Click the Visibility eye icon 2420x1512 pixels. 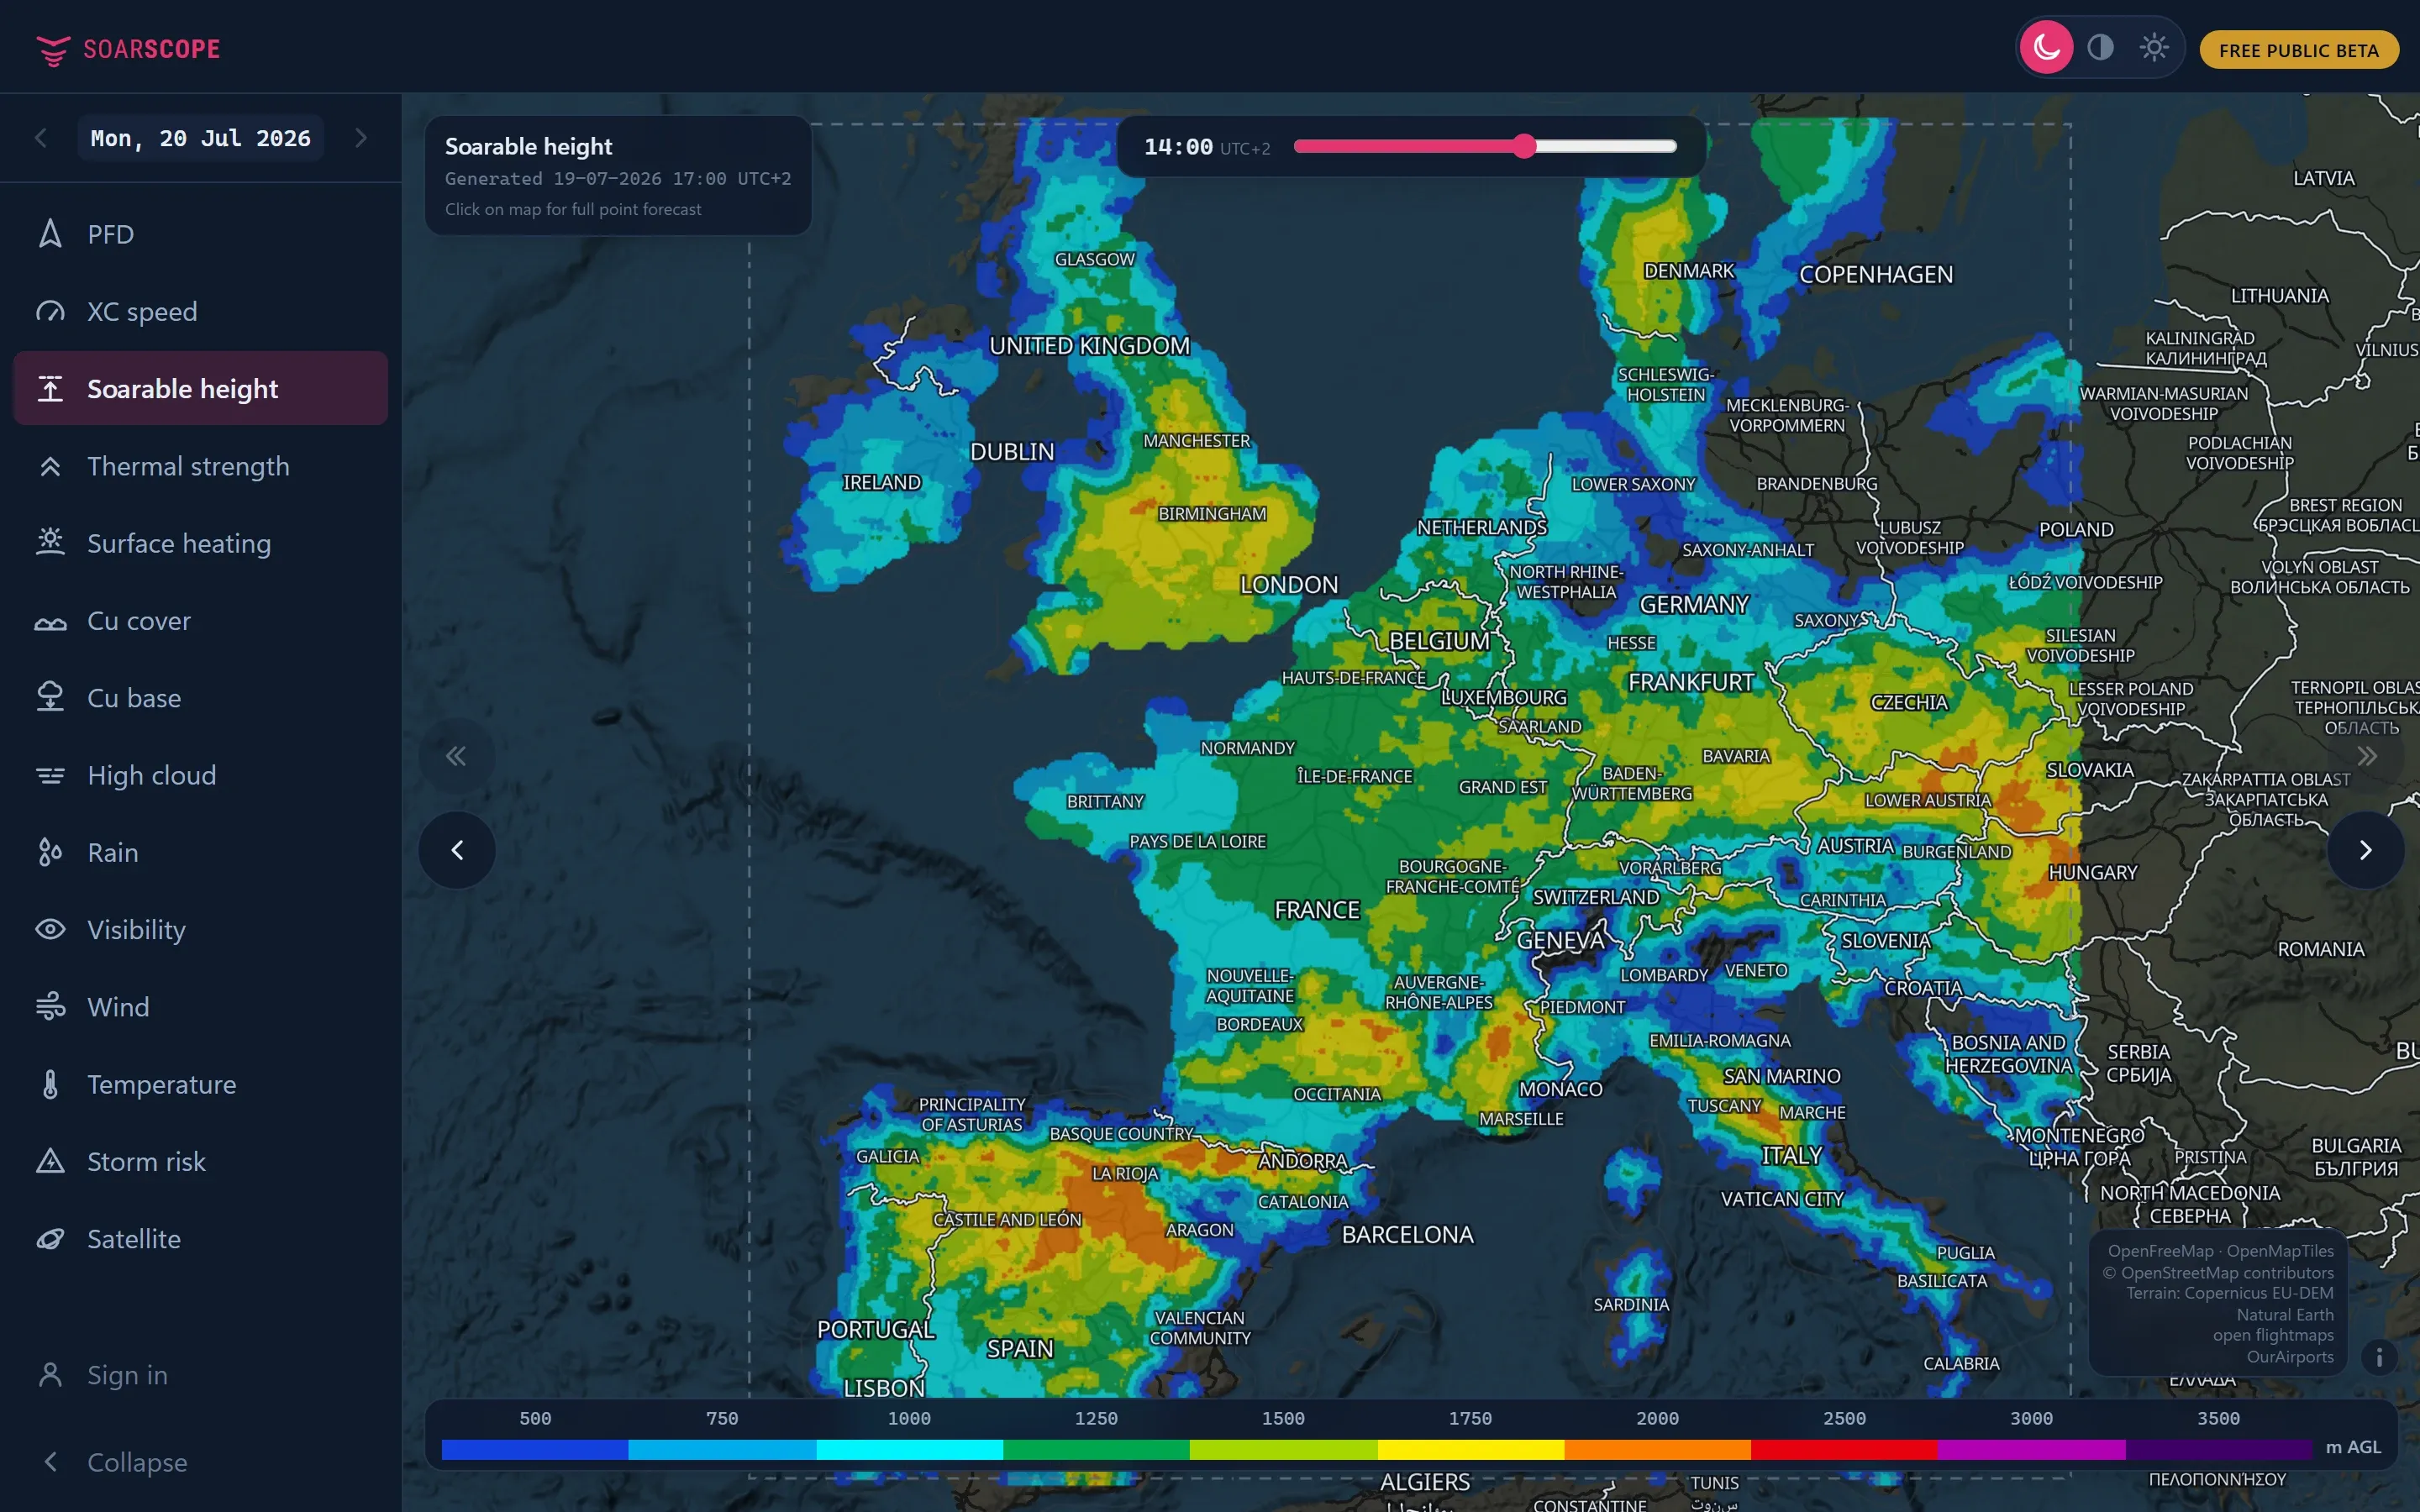point(50,930)
